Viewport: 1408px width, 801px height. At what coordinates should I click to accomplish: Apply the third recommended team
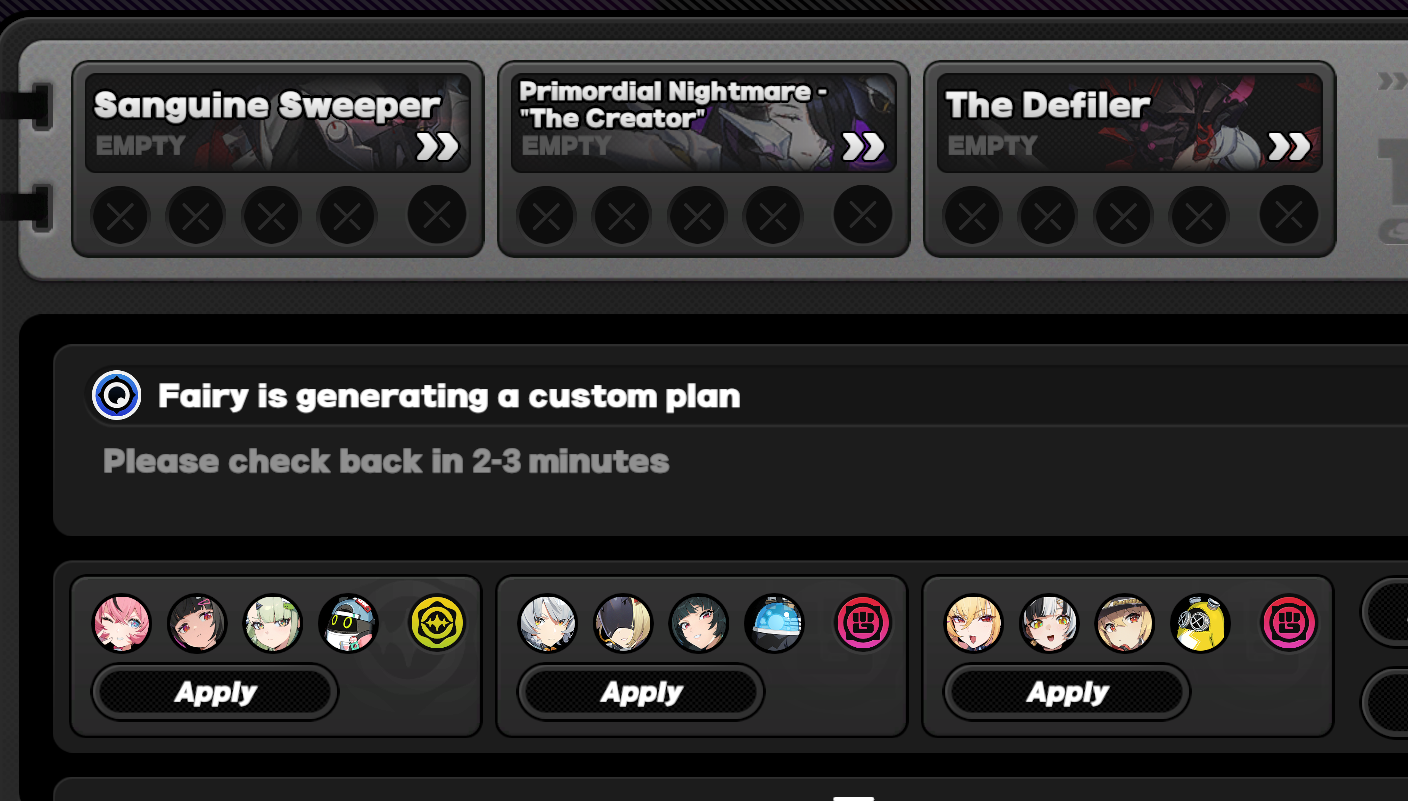(x=1067, y=692)
